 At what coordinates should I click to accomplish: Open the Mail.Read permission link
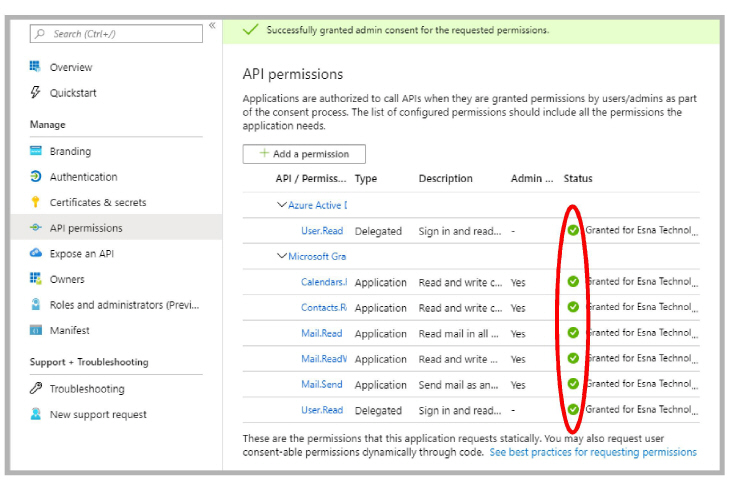[x=322, y=333]
